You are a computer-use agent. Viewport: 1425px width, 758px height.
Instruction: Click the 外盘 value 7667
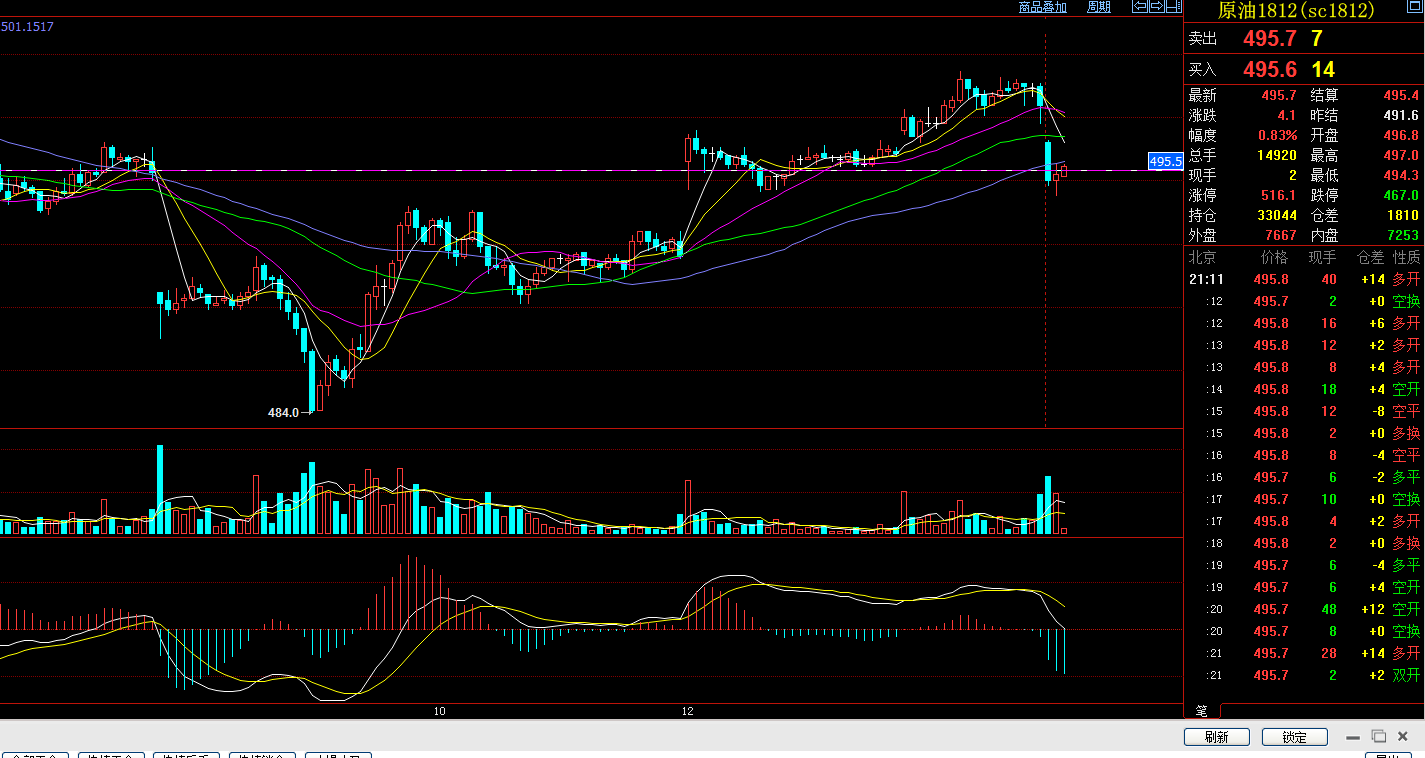pyautogui.click(x=1281, y=236)
